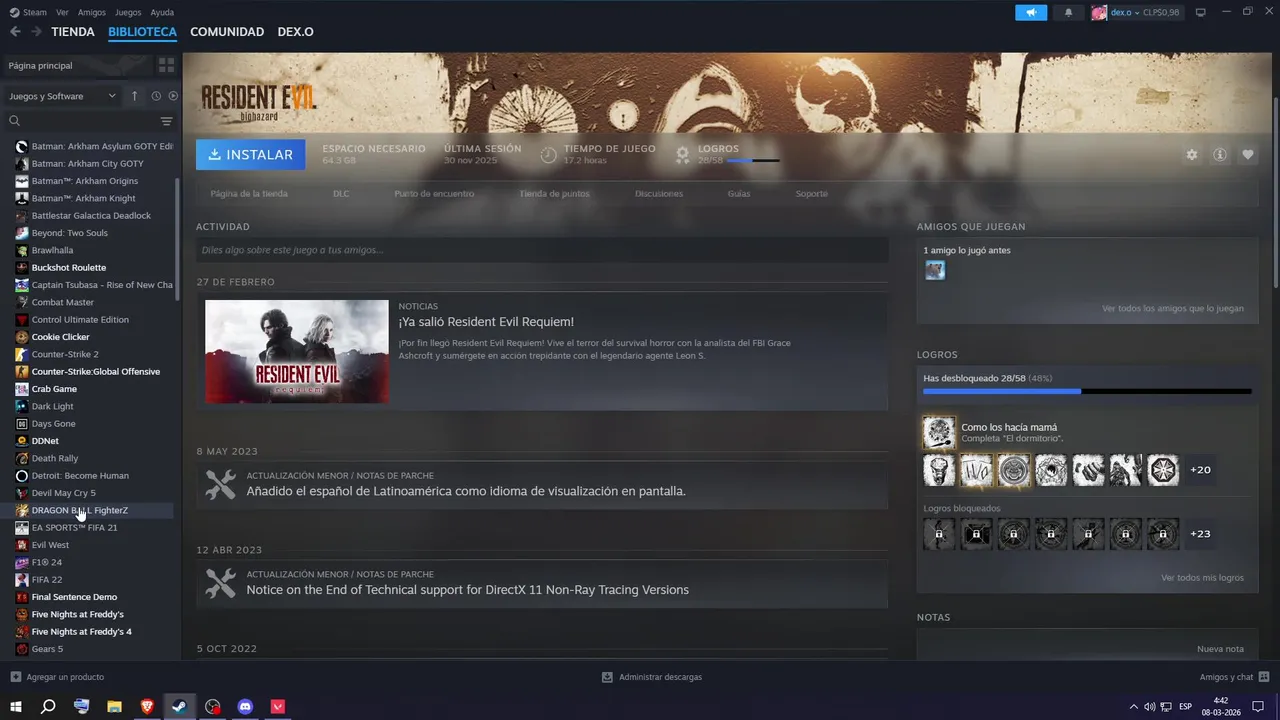
Task: Open friend avatar who played before
Action: pyautogui.click(x=935, y=270)
